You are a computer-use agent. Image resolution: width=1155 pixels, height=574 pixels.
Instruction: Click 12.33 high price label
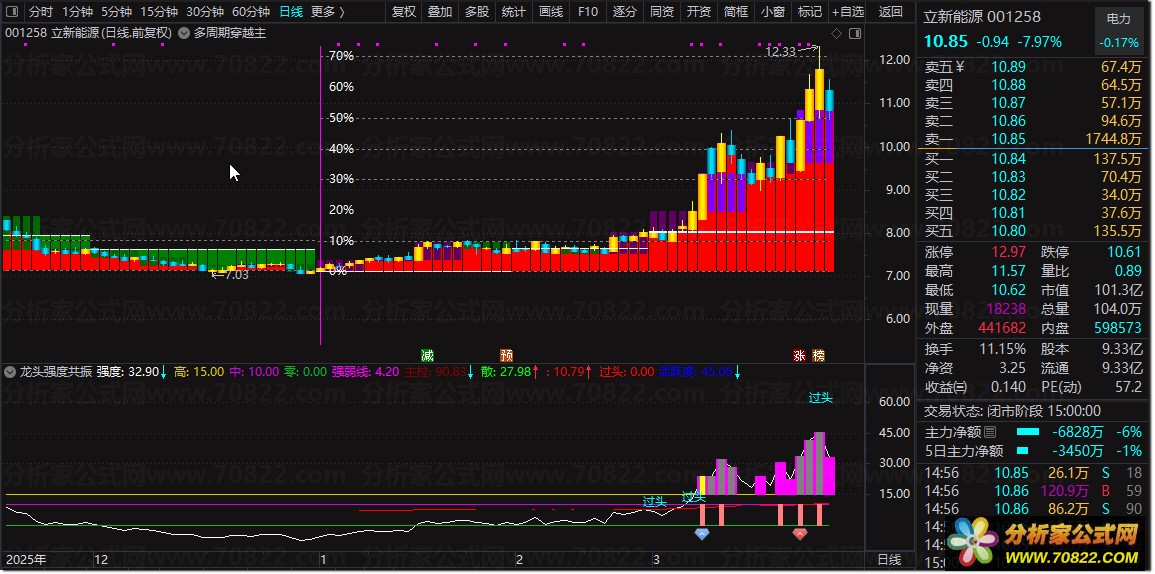781,52
